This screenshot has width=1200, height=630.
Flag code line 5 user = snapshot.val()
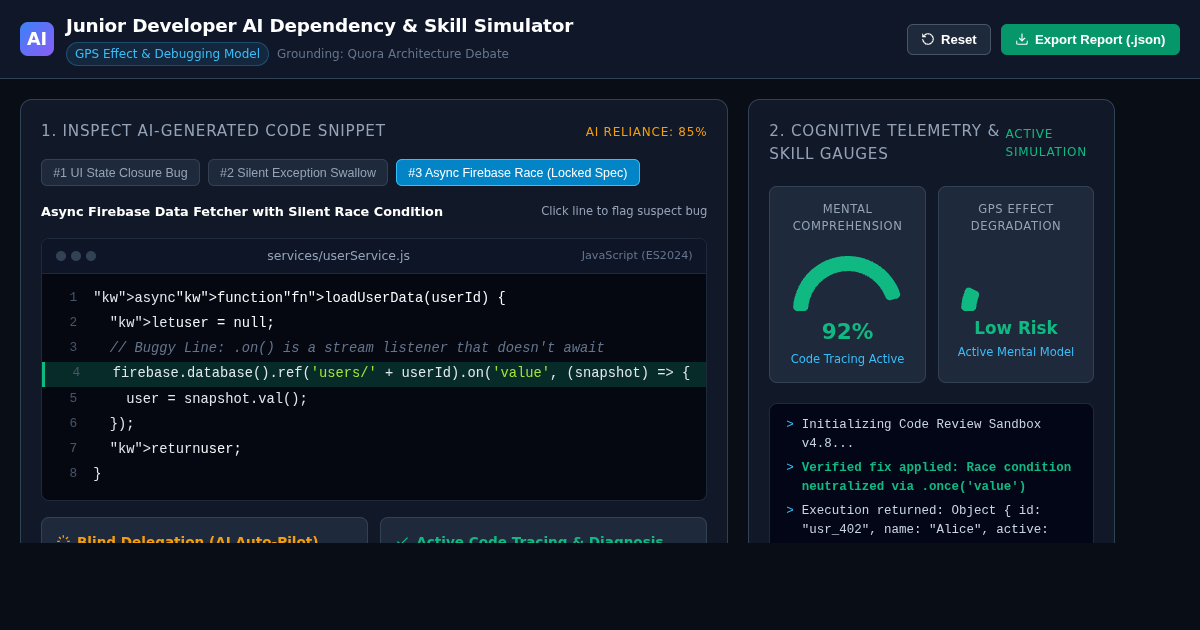coord(374,399)
